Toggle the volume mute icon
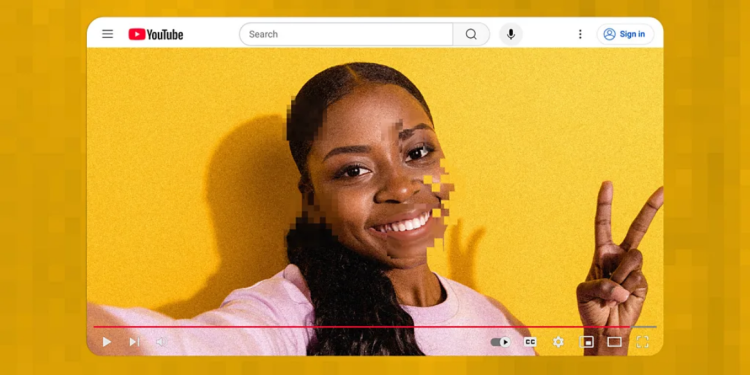The width and height of the screenshot is (750, 375). [x=161, y=342]
